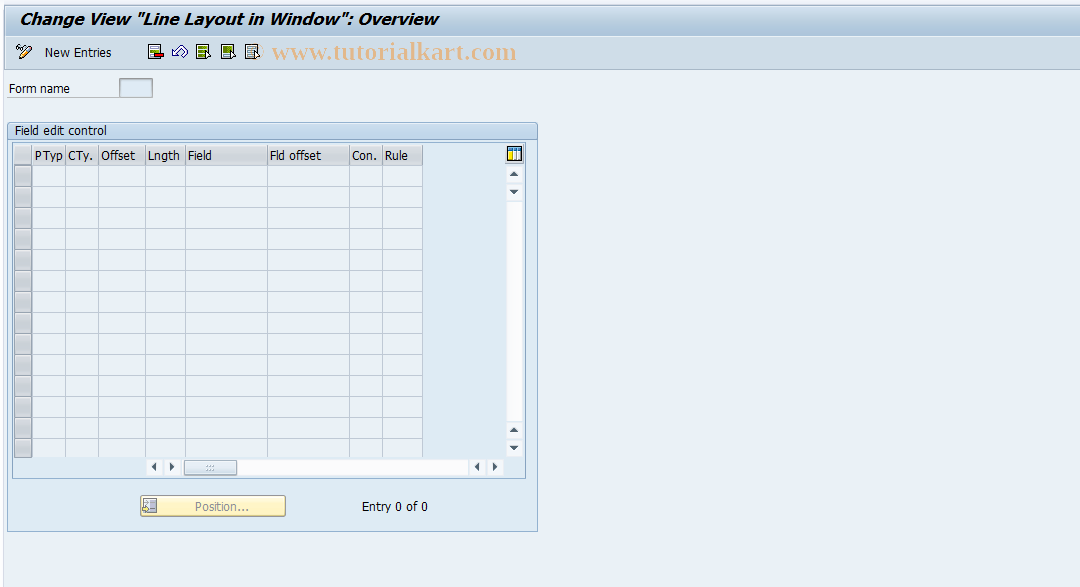Click the left-end scroll-left arrow of the horizontal scrollbar
1080x587 pixels.
(154, 467)
